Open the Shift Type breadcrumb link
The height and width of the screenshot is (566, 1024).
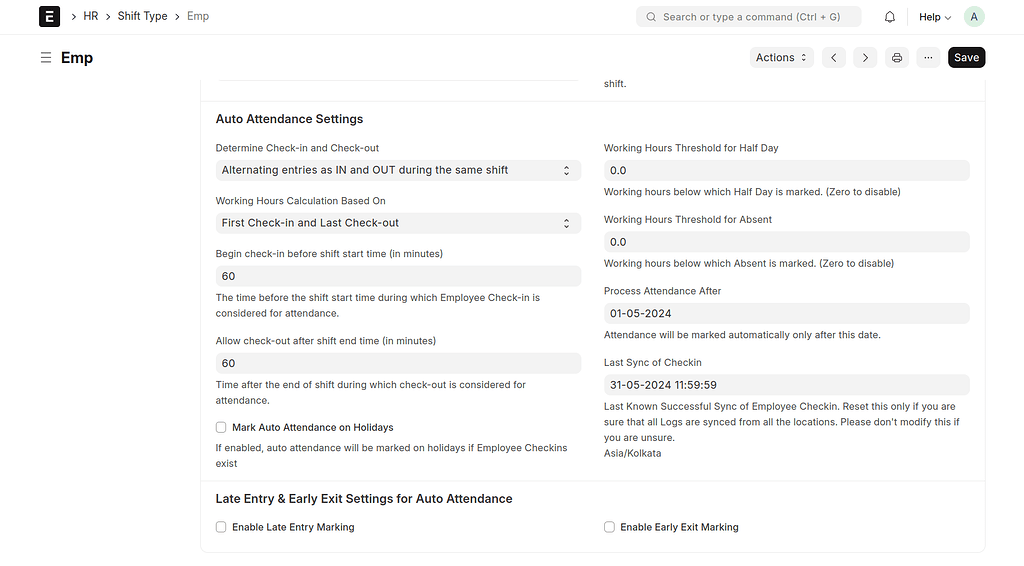[x=142, y=16]
